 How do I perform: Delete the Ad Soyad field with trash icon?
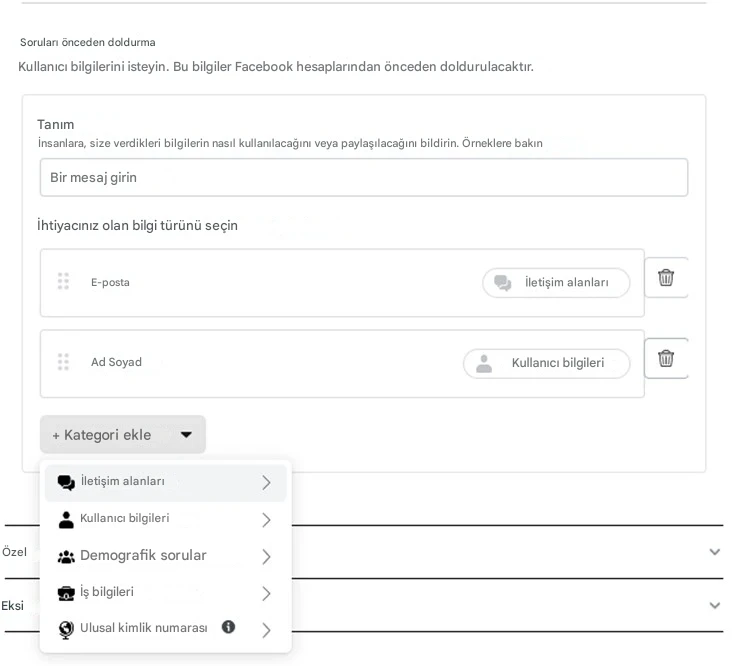pyautogui.click(x=666, y=358)
